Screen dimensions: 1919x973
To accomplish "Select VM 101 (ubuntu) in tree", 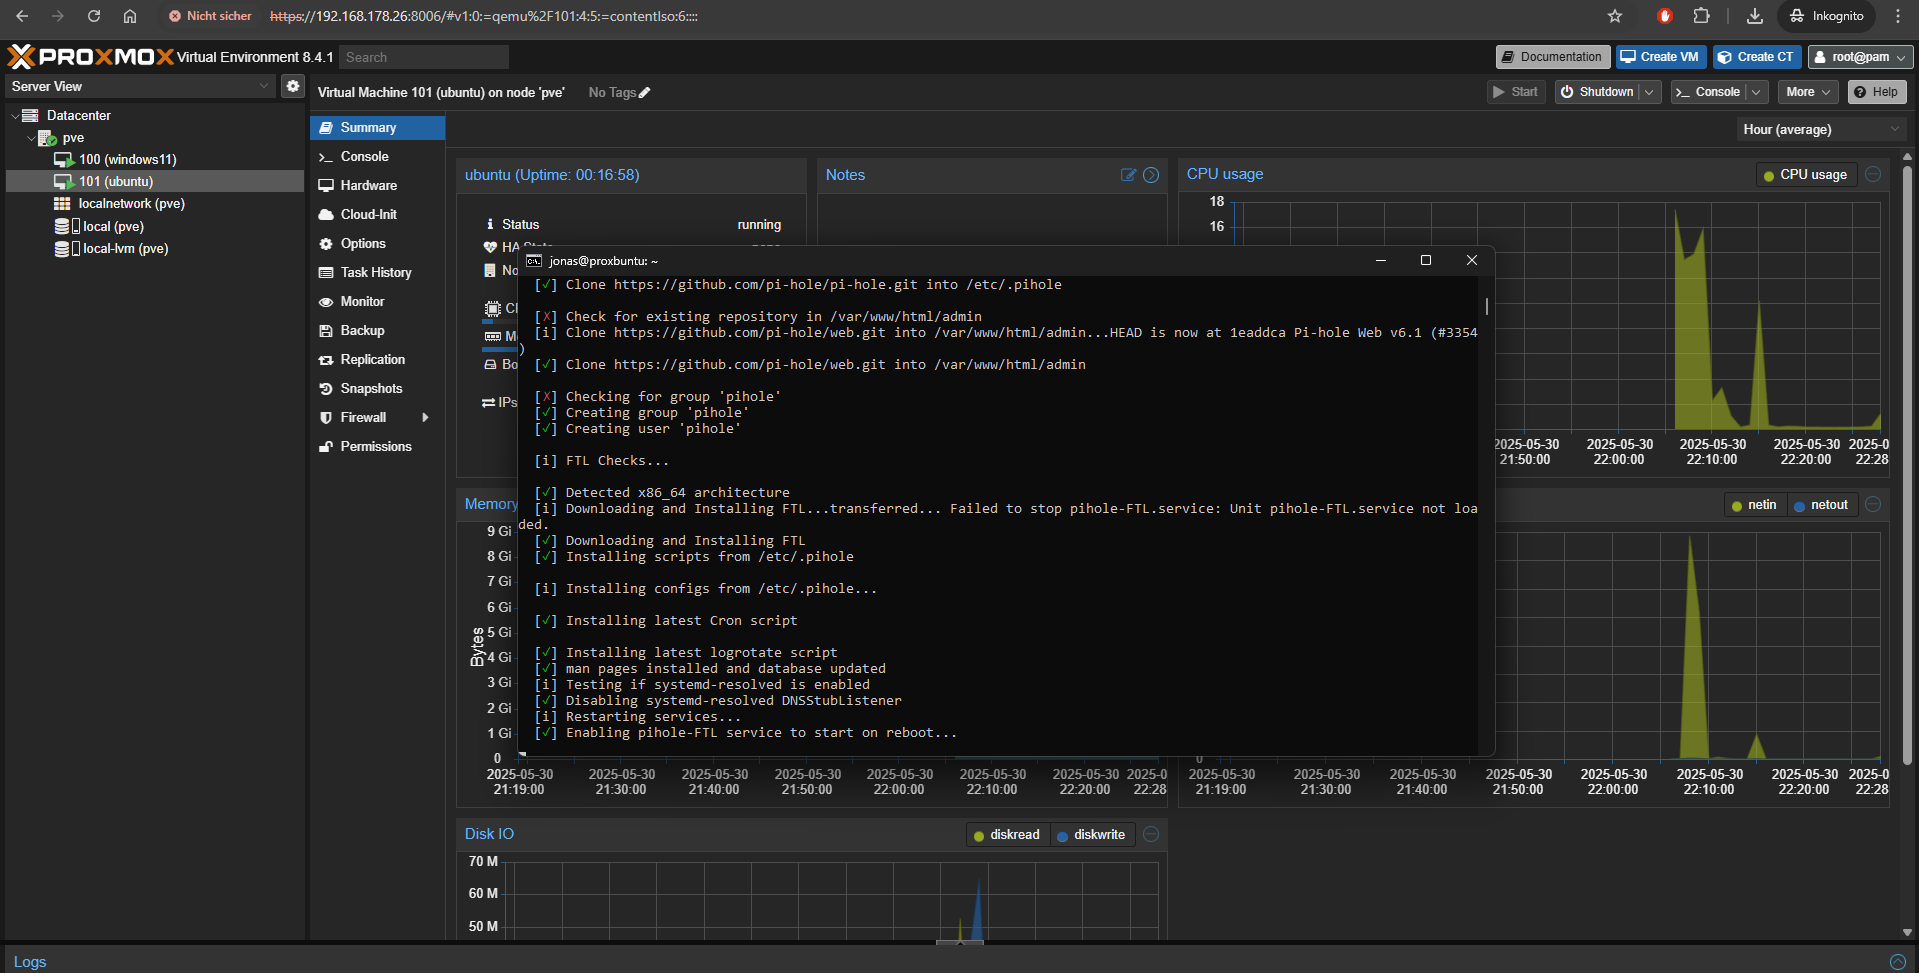I will pyautogui.click(x=155, y=182).
